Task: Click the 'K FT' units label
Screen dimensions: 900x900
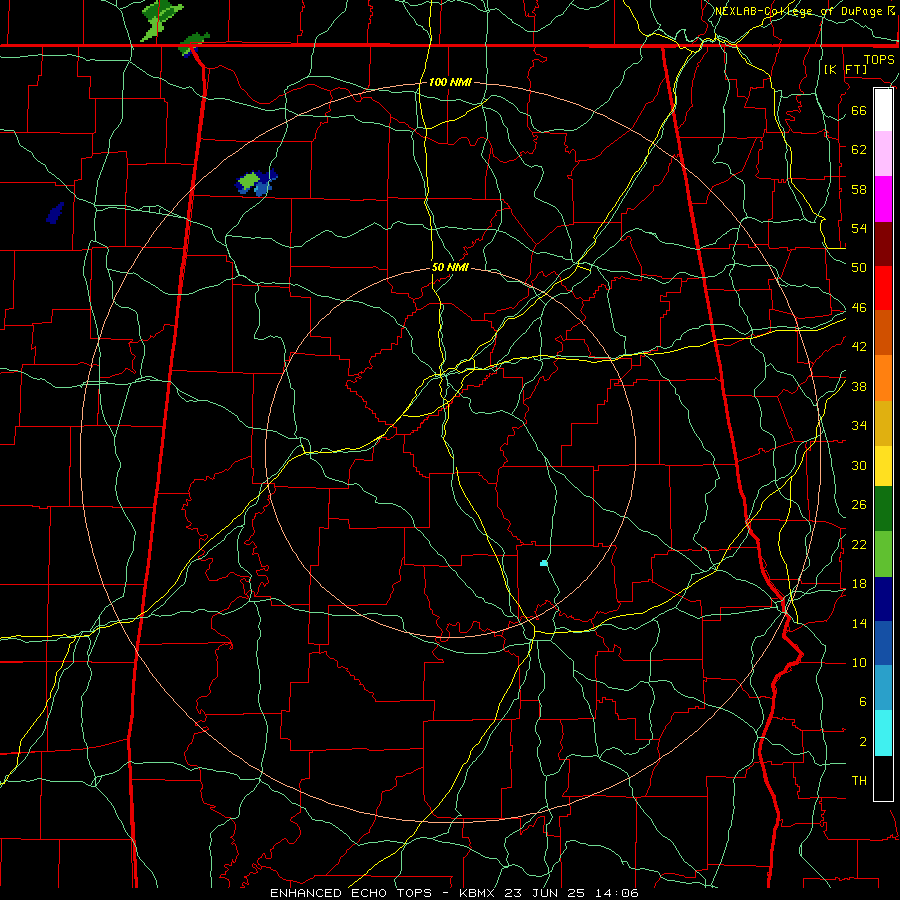Action: coord(845,69)
